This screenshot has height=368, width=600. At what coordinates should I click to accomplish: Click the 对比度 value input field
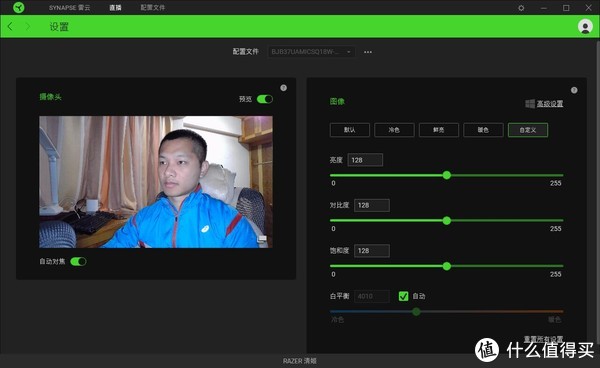point(372,205)
